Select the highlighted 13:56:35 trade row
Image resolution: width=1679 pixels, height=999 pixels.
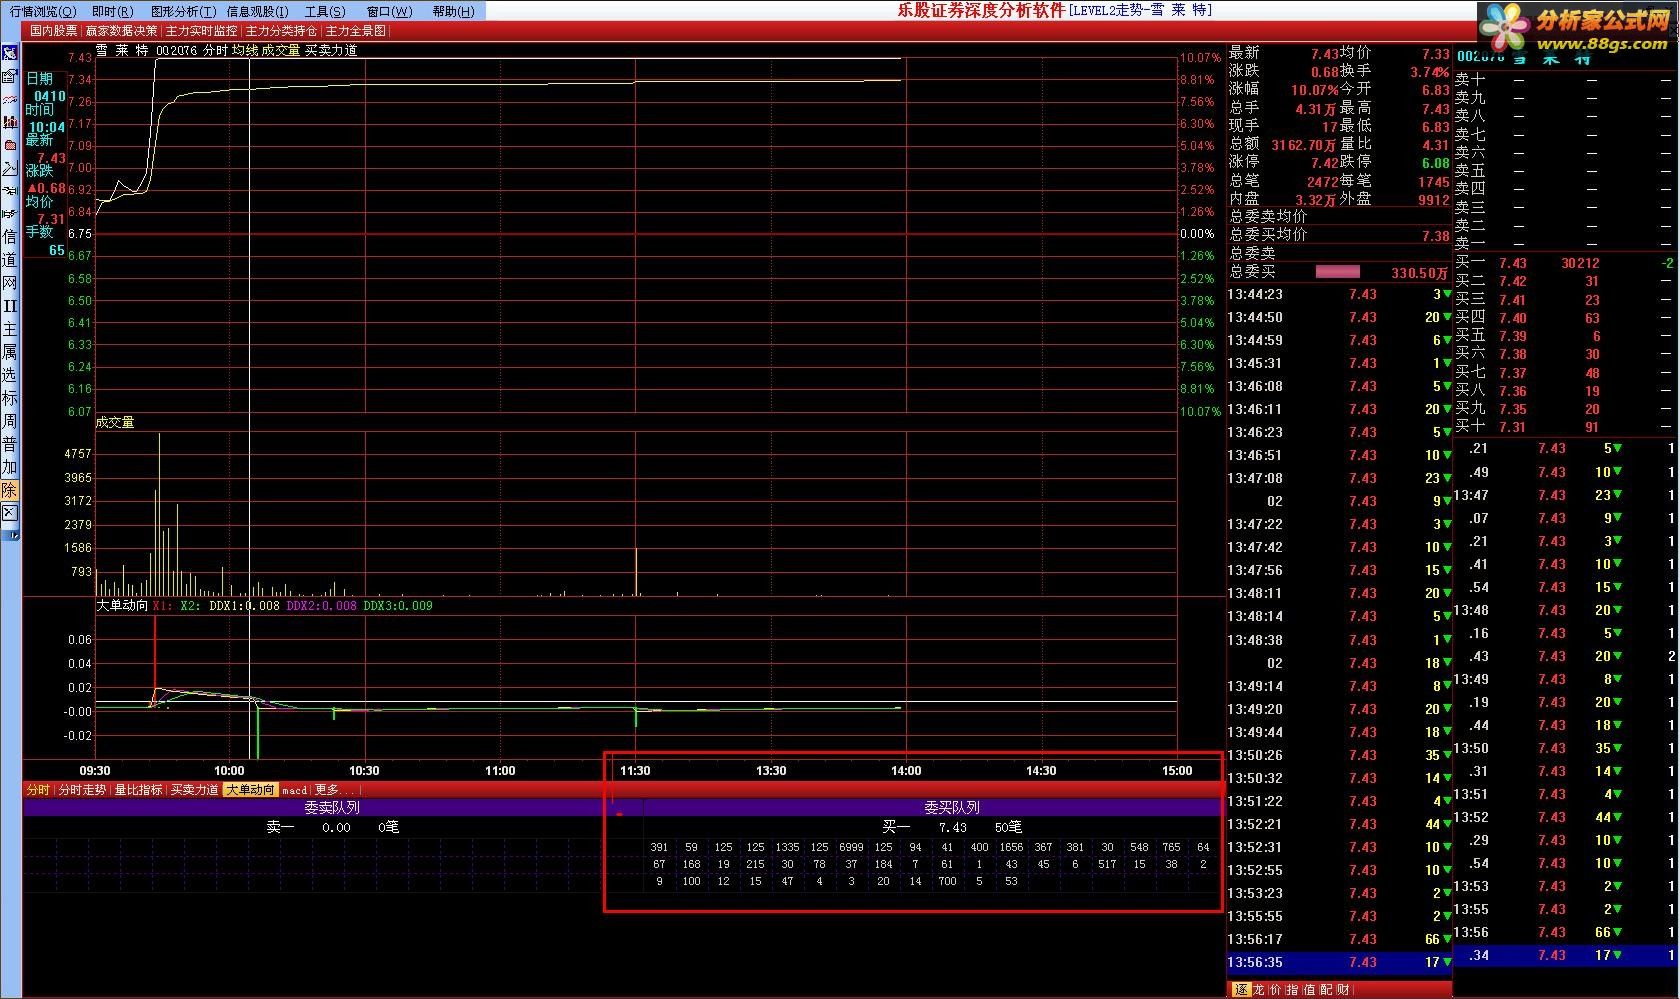tap(1339, 962)
